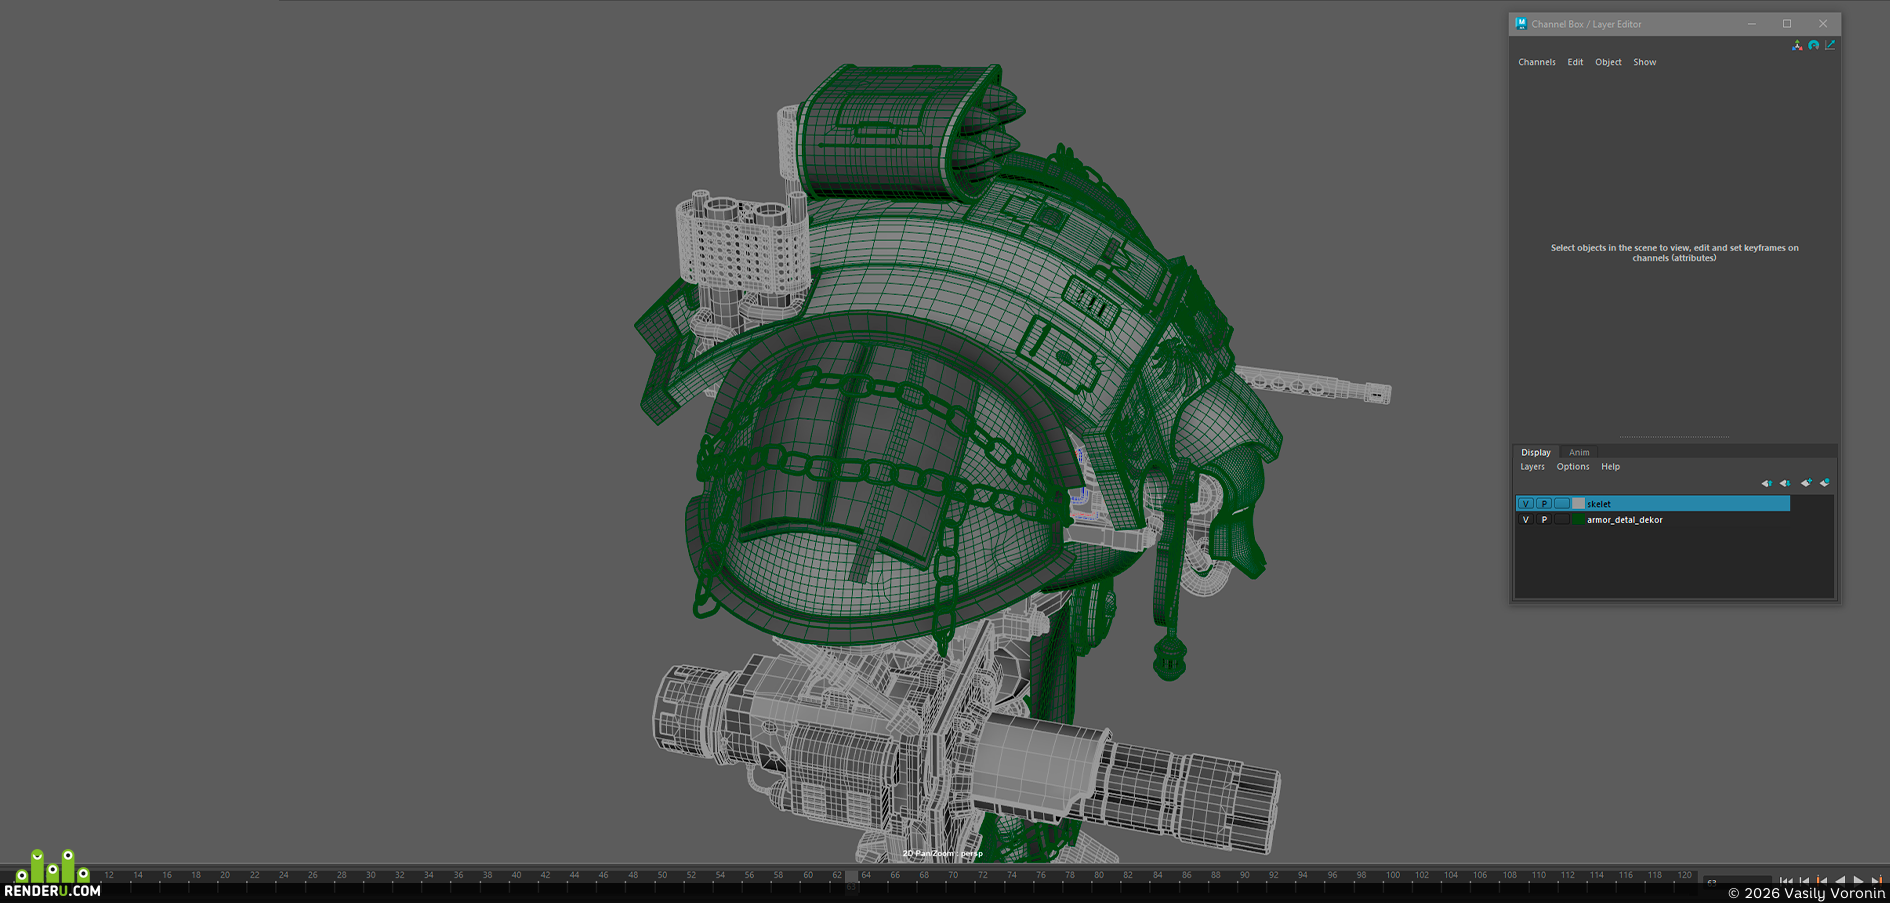The height and width of the screenshot is (903, 1890).
Task: Open the Options menu in Layer Editor
Action: tap(1573, 467)
